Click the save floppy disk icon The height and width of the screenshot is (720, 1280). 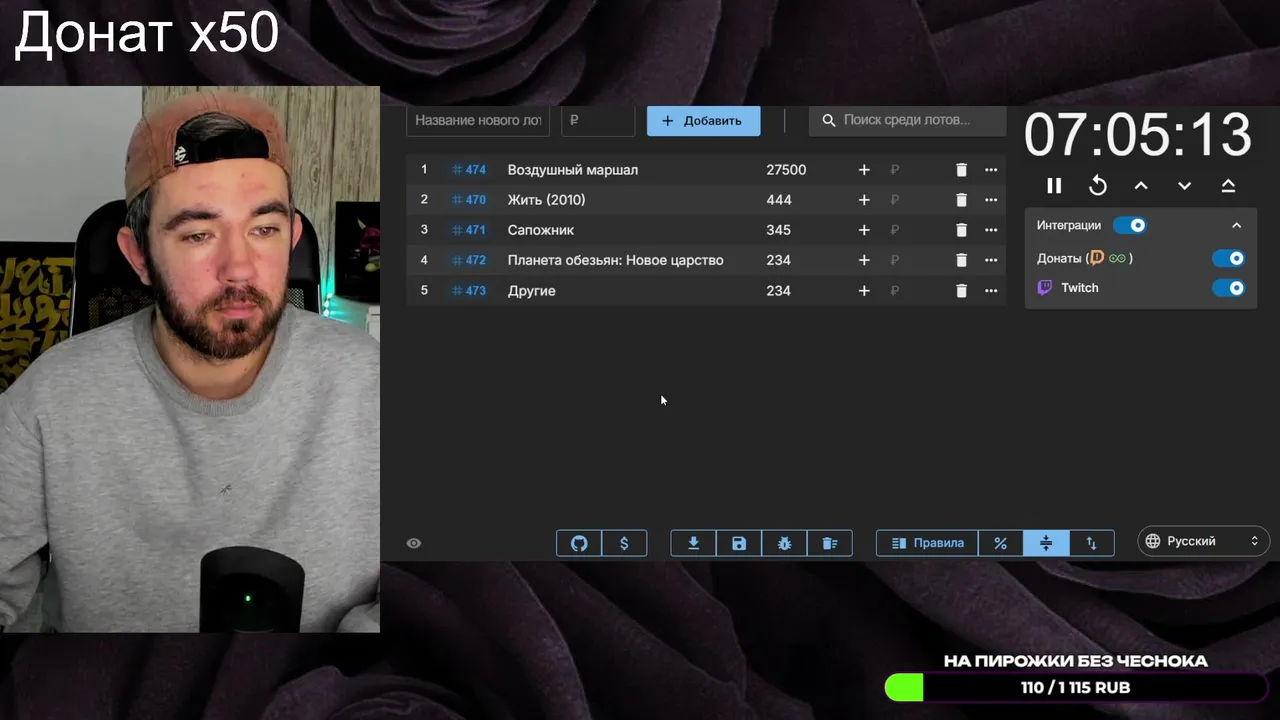click(739, 543)
